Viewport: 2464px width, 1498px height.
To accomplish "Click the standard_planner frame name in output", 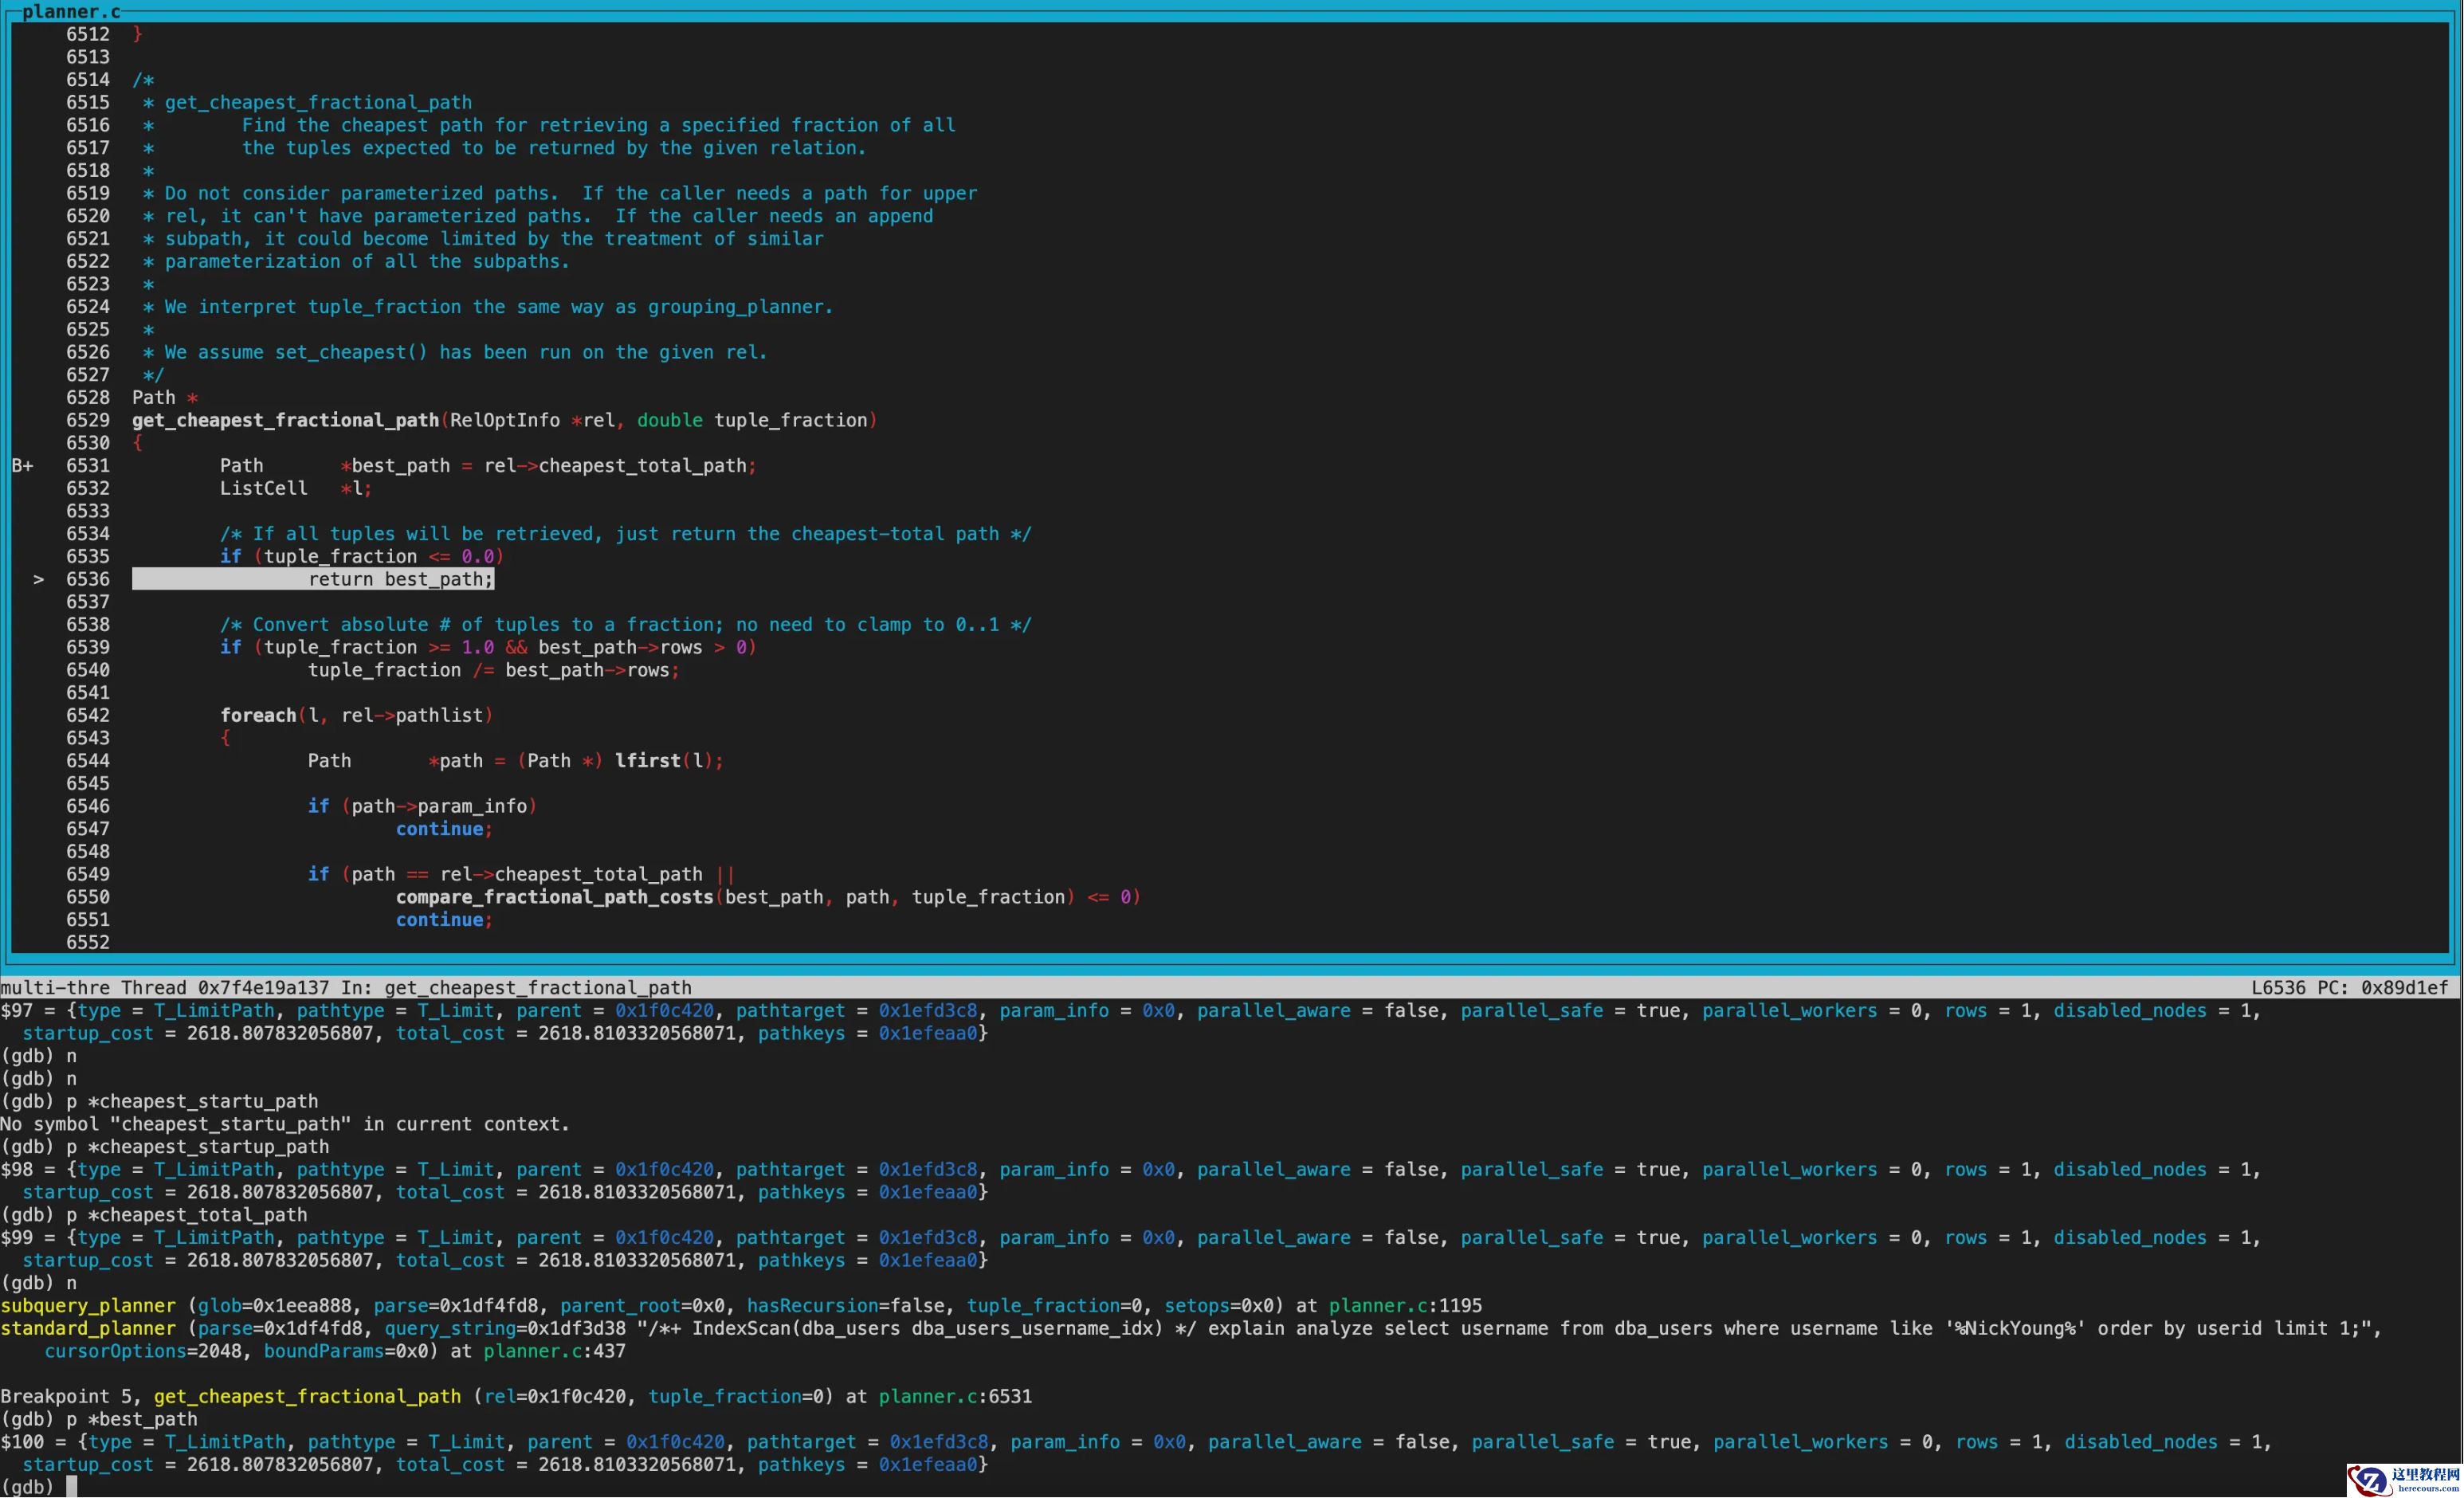I will pos(88,1329).
